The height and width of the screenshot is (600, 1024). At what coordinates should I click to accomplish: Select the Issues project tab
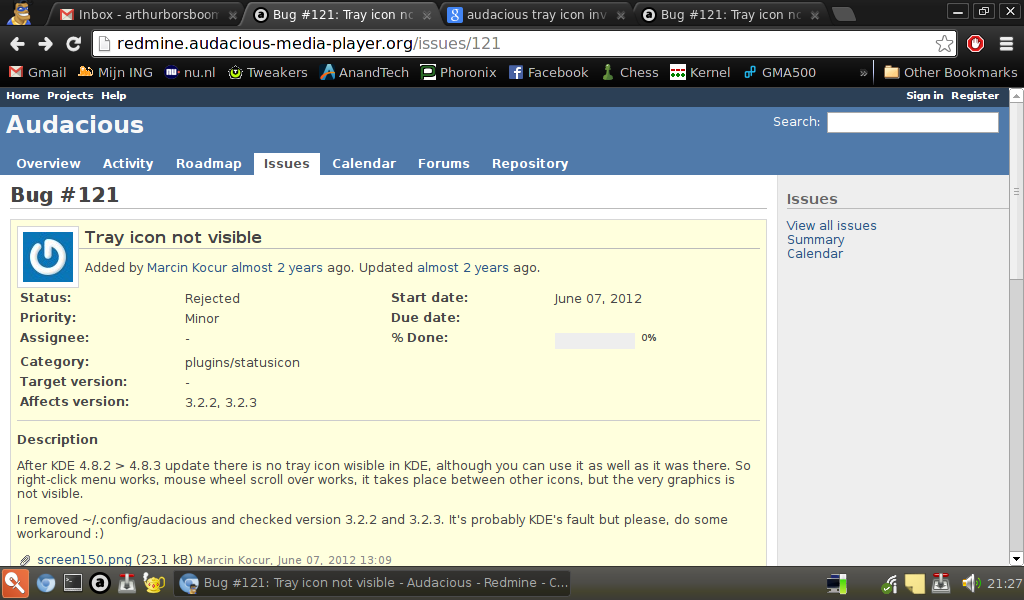click(287, 164)
